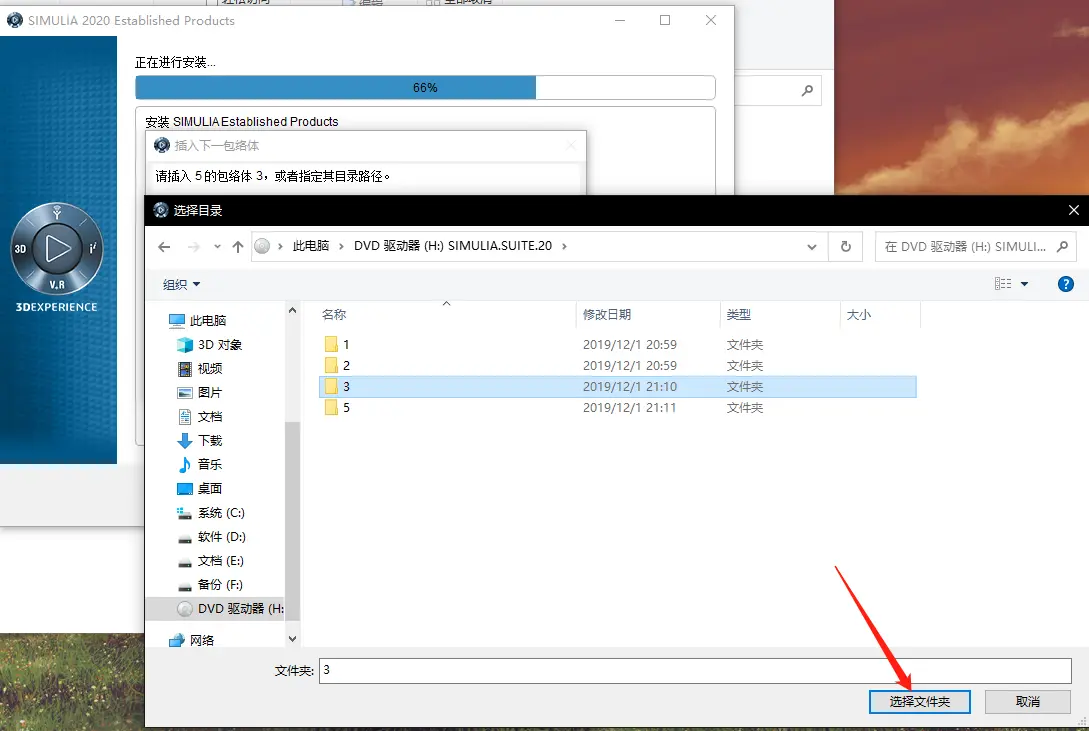The width and height of the screenshot is (1089, 731).
Task: Click the back arrow in folder dialog
Action: tap(164, 246)
